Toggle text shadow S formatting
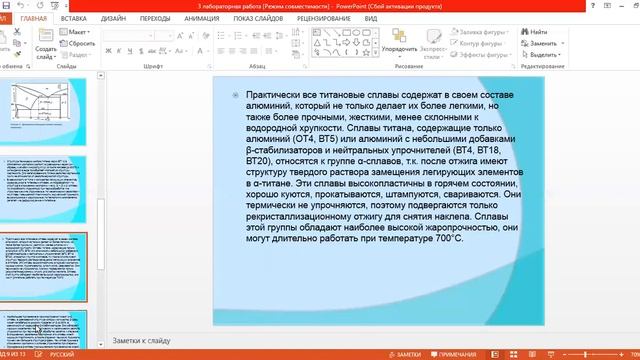The image size is (640, 360). [141, 51]
